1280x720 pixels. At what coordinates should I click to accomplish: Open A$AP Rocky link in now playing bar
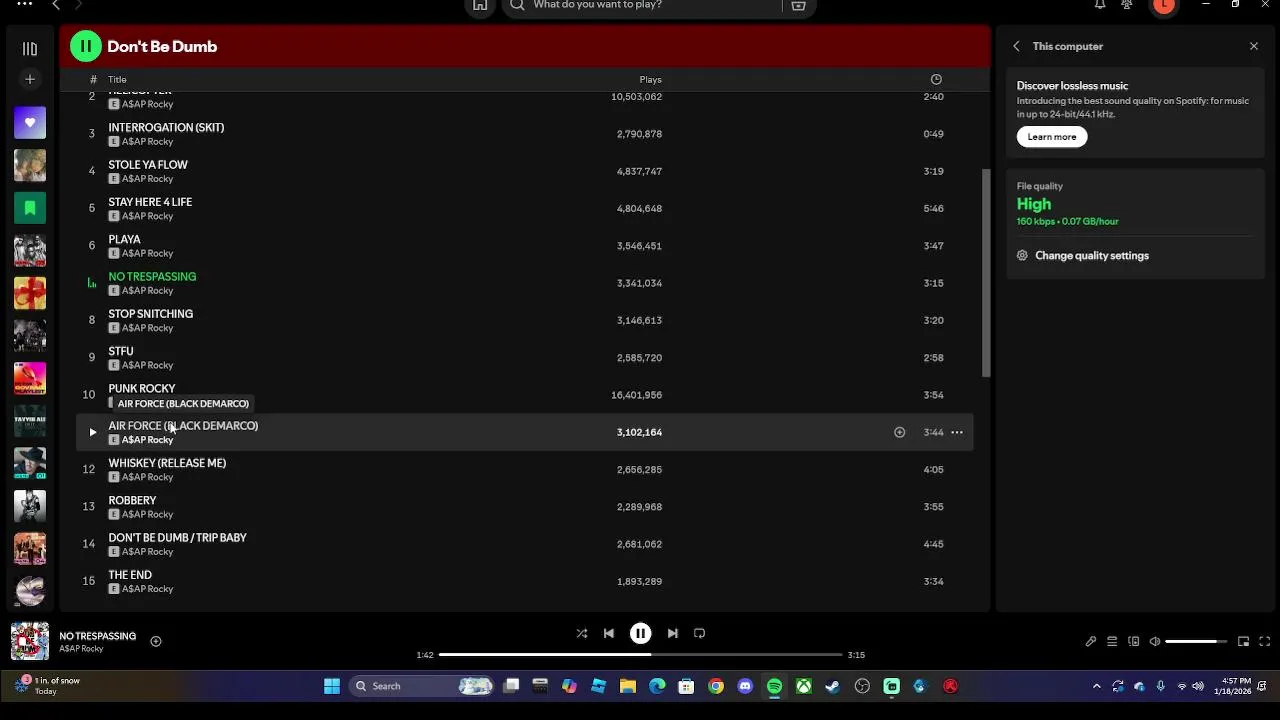[81, 649]
